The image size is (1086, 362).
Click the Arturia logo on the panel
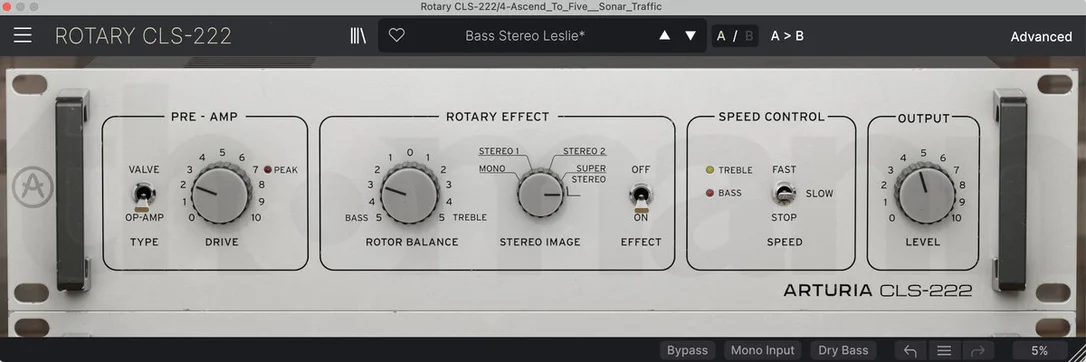click(32, 188)
